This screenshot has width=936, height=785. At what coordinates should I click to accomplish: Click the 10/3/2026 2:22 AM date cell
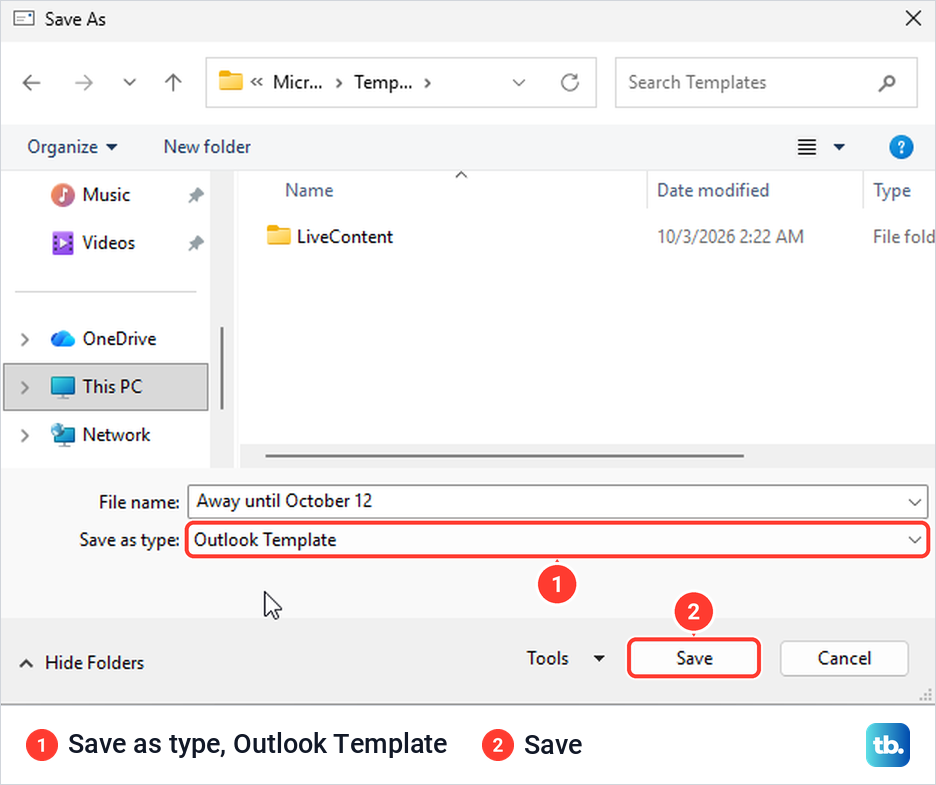pyautogui.click(x=730, y=236)
